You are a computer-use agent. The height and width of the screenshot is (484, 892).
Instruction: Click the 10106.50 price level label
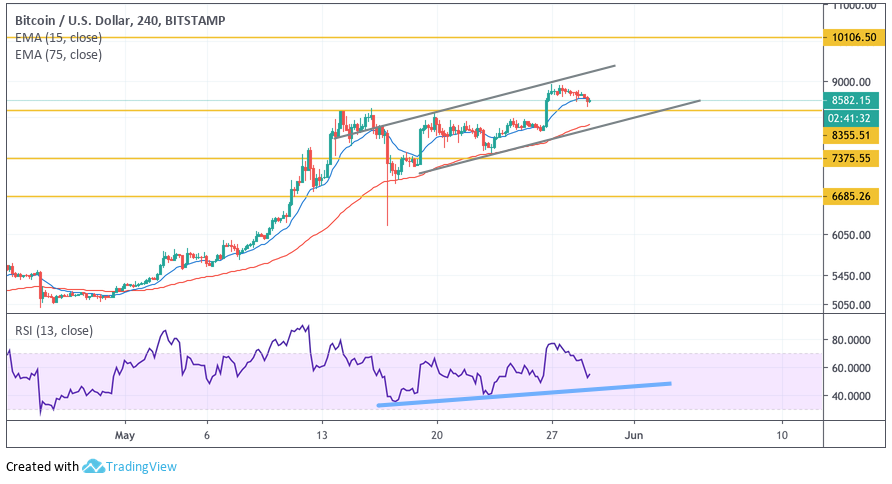tap(853, 38)
